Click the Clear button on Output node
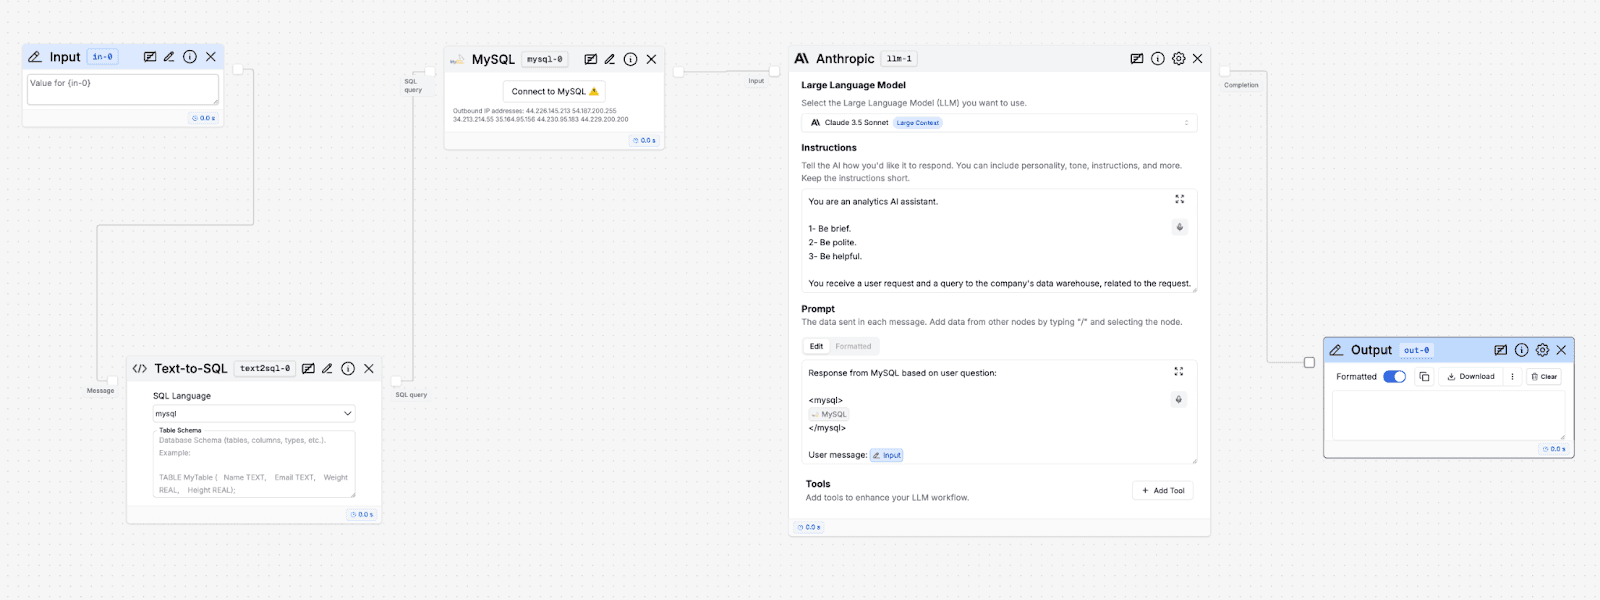 tap(1544, 377)
